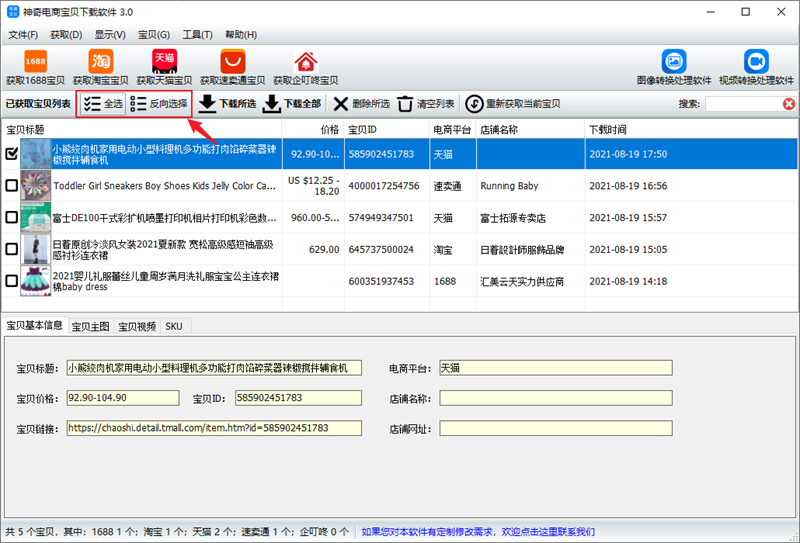Uncheck the first 天猫 item checkbox
The image size is (800, 543).
(x=12, y=154)
